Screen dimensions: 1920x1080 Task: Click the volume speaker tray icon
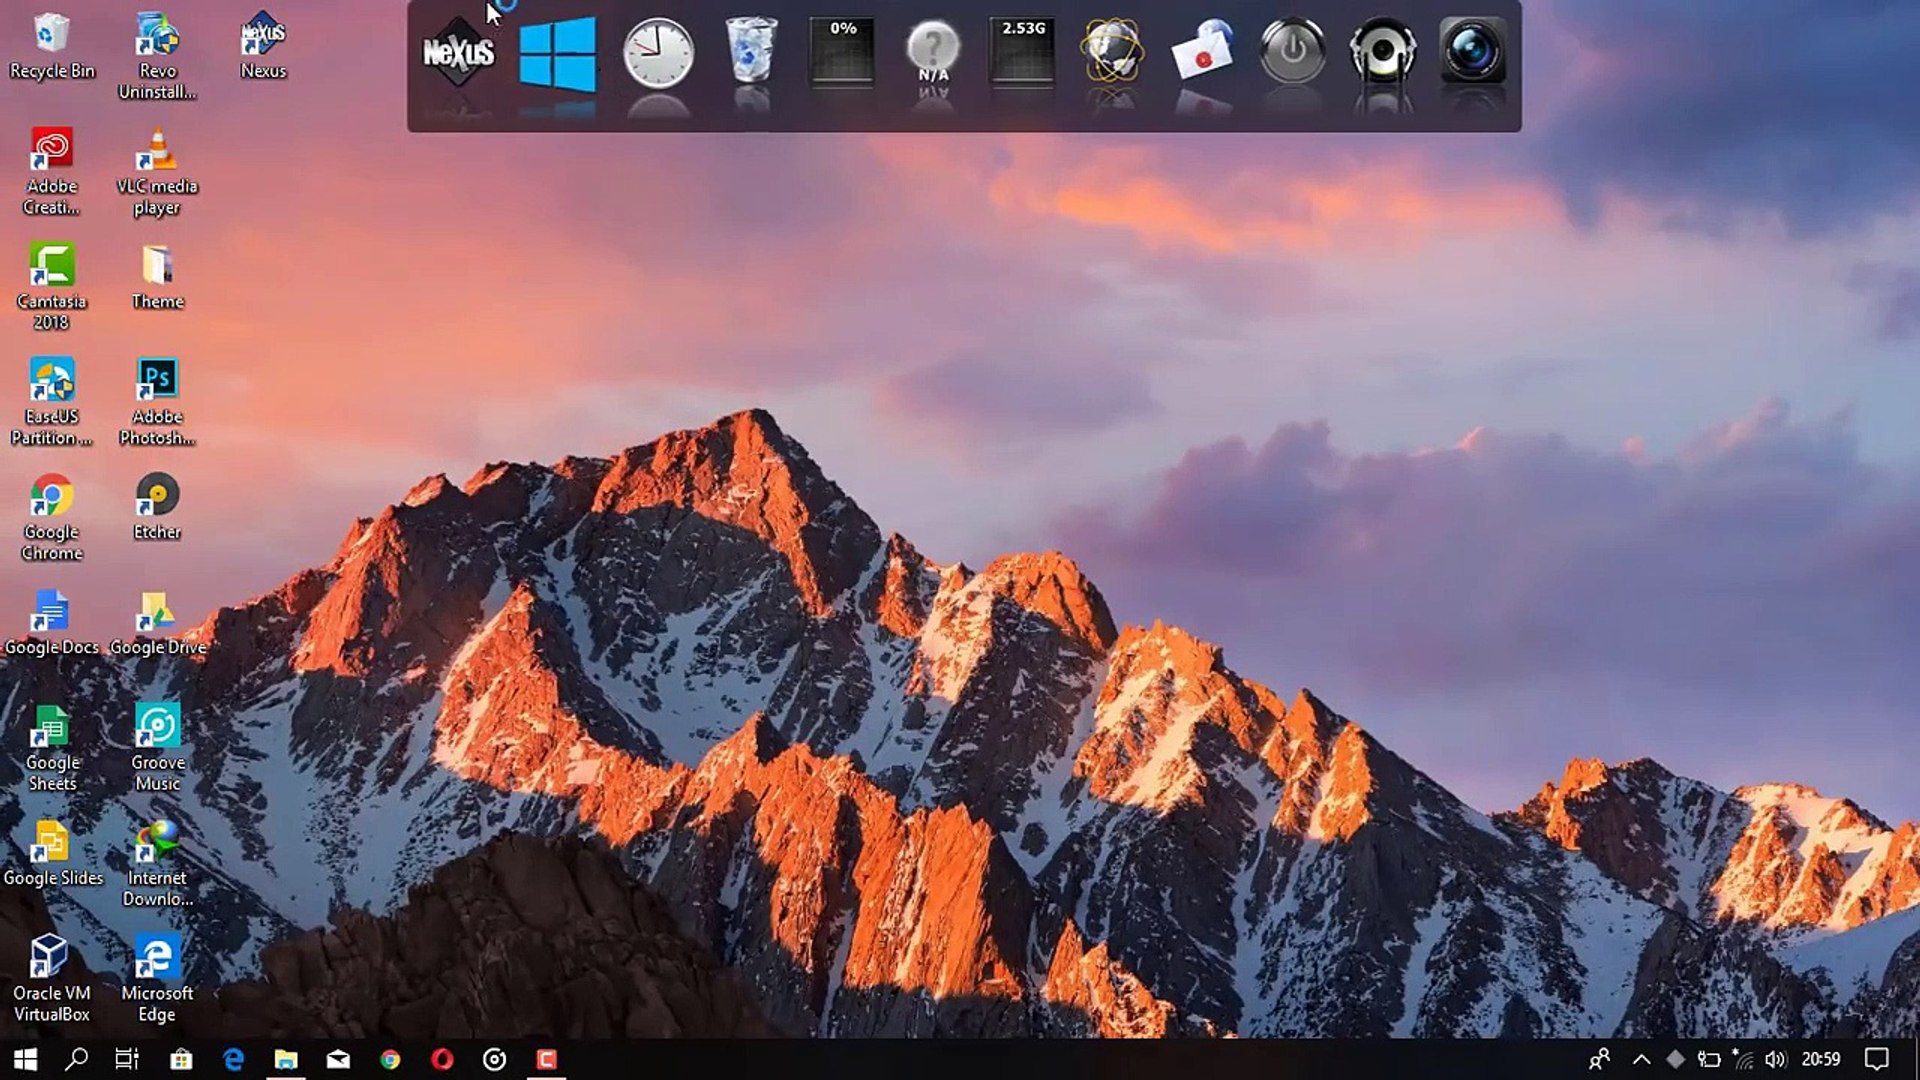[1776, 1059]
